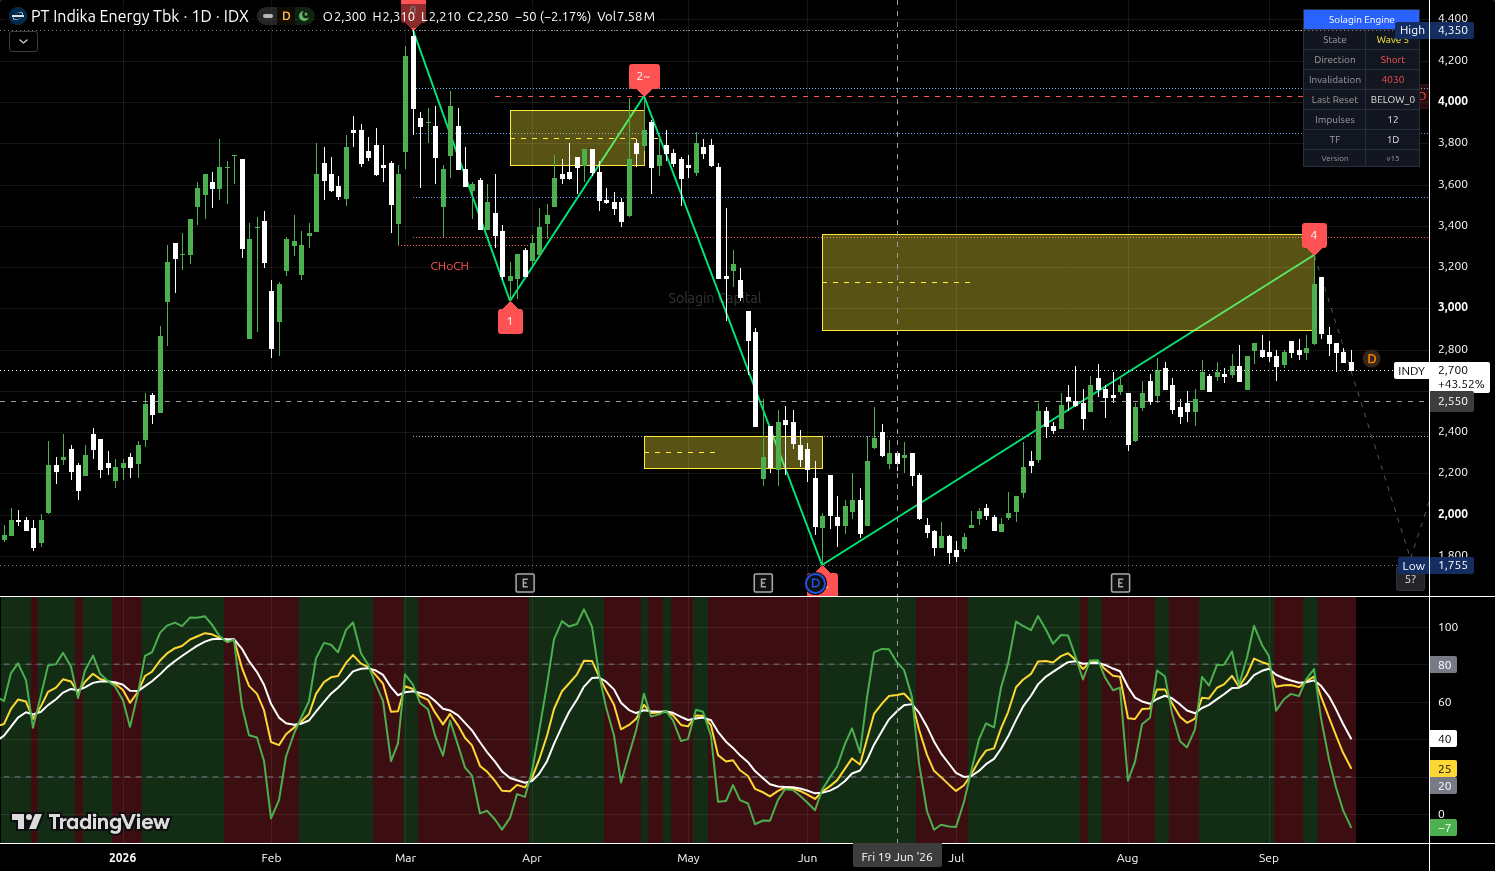This screenshot has height=871, width=1495.
Task: Click the CHoCH label on the chart
Action: point(449,266)
